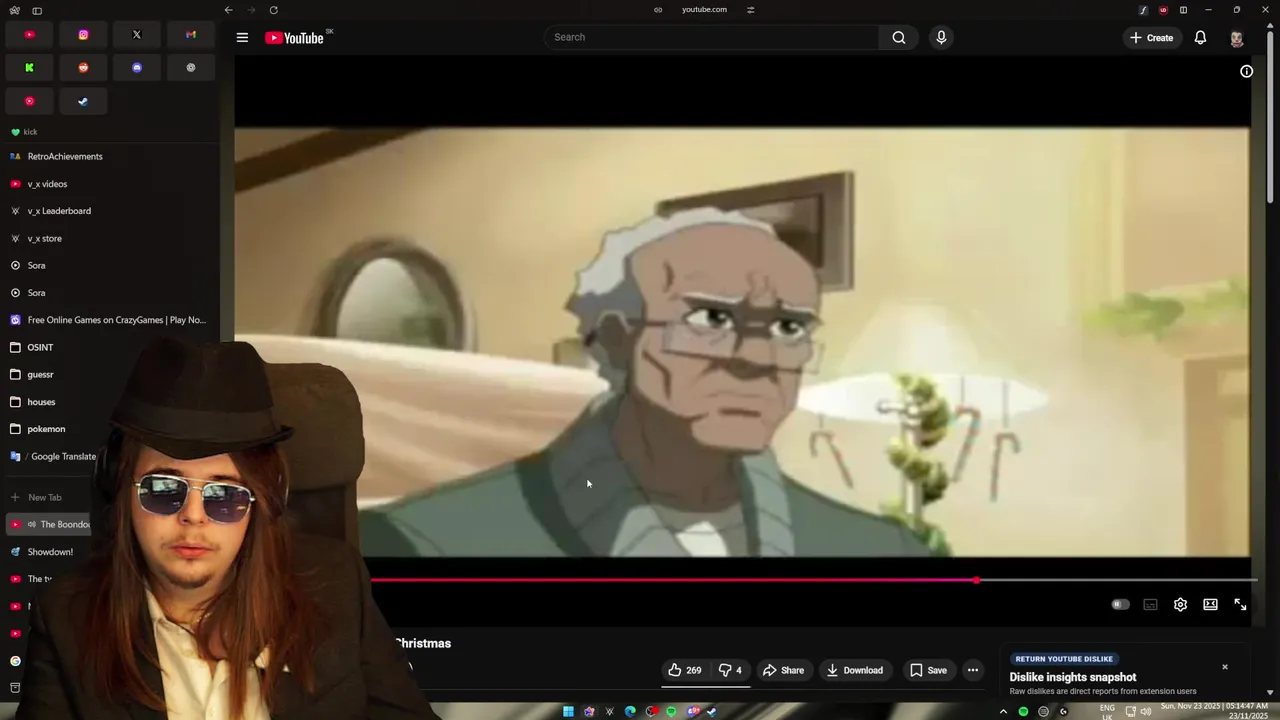The image size is (1280, 720).
Task: Open the ChatGPT pinned tab tile
Action: [190, 68]
